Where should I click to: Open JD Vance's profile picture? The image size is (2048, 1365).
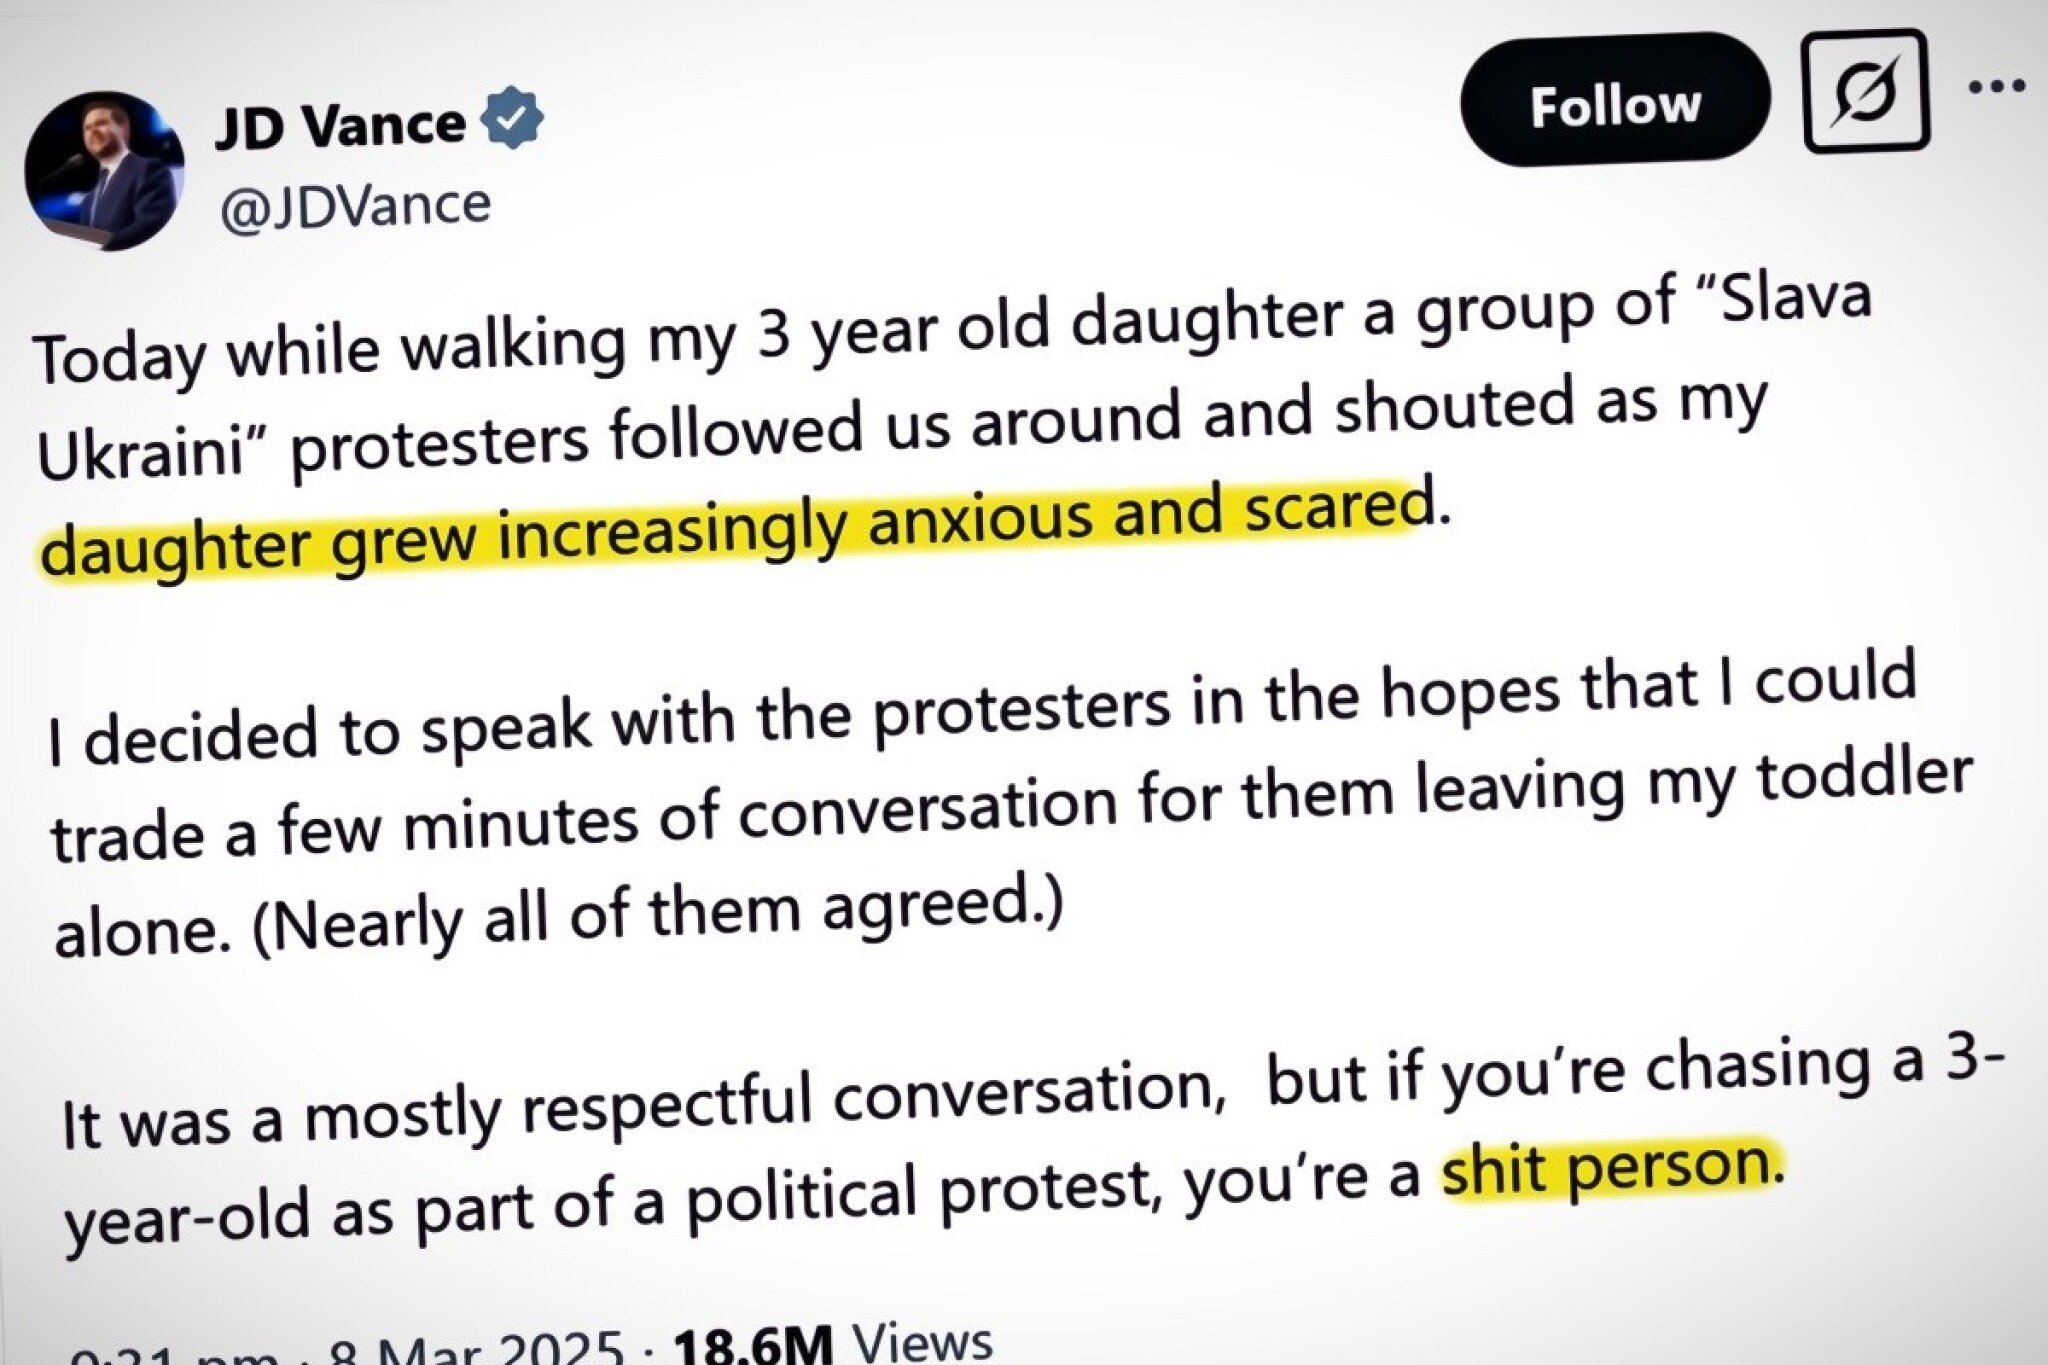point(104,171)
